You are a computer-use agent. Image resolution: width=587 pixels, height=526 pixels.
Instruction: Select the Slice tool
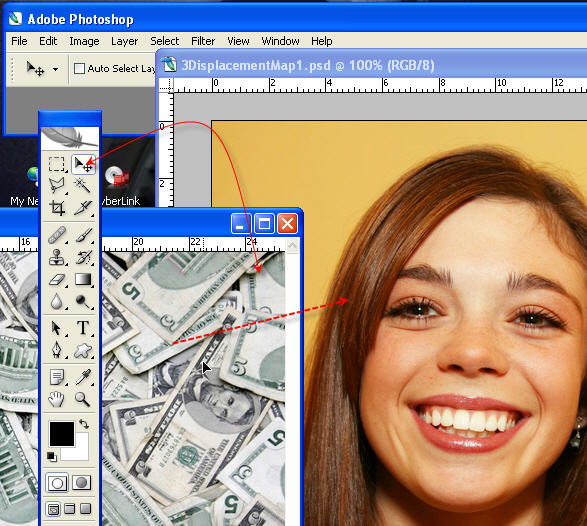click(x=83, y=207)
